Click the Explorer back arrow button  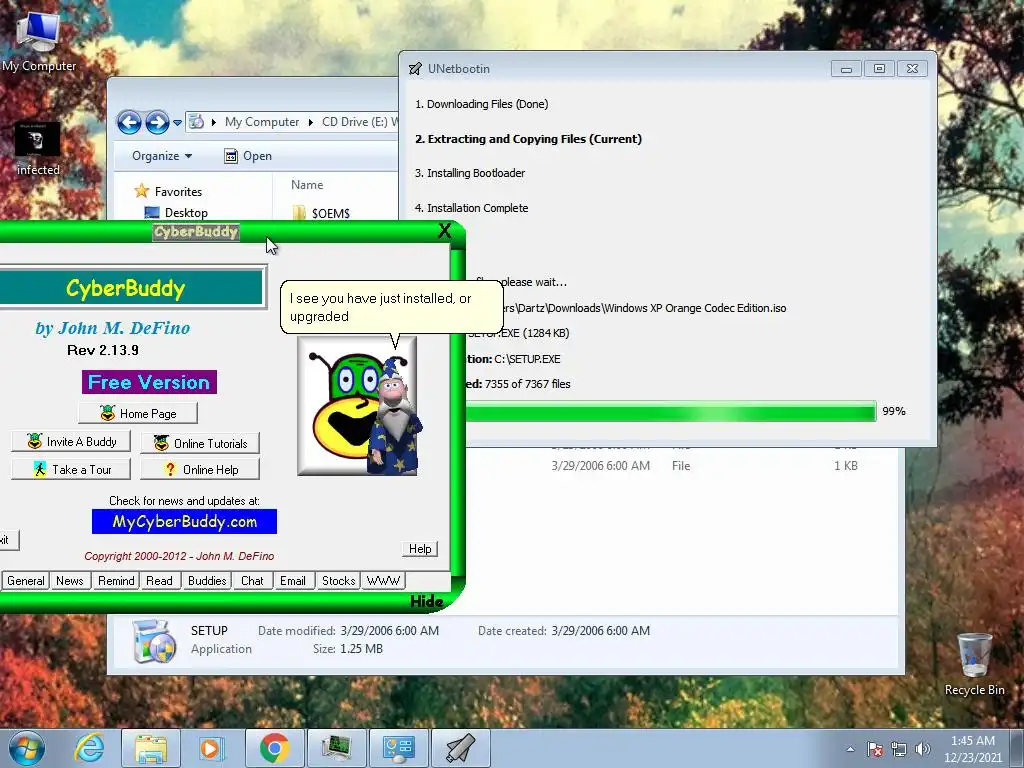click(129, 122)
